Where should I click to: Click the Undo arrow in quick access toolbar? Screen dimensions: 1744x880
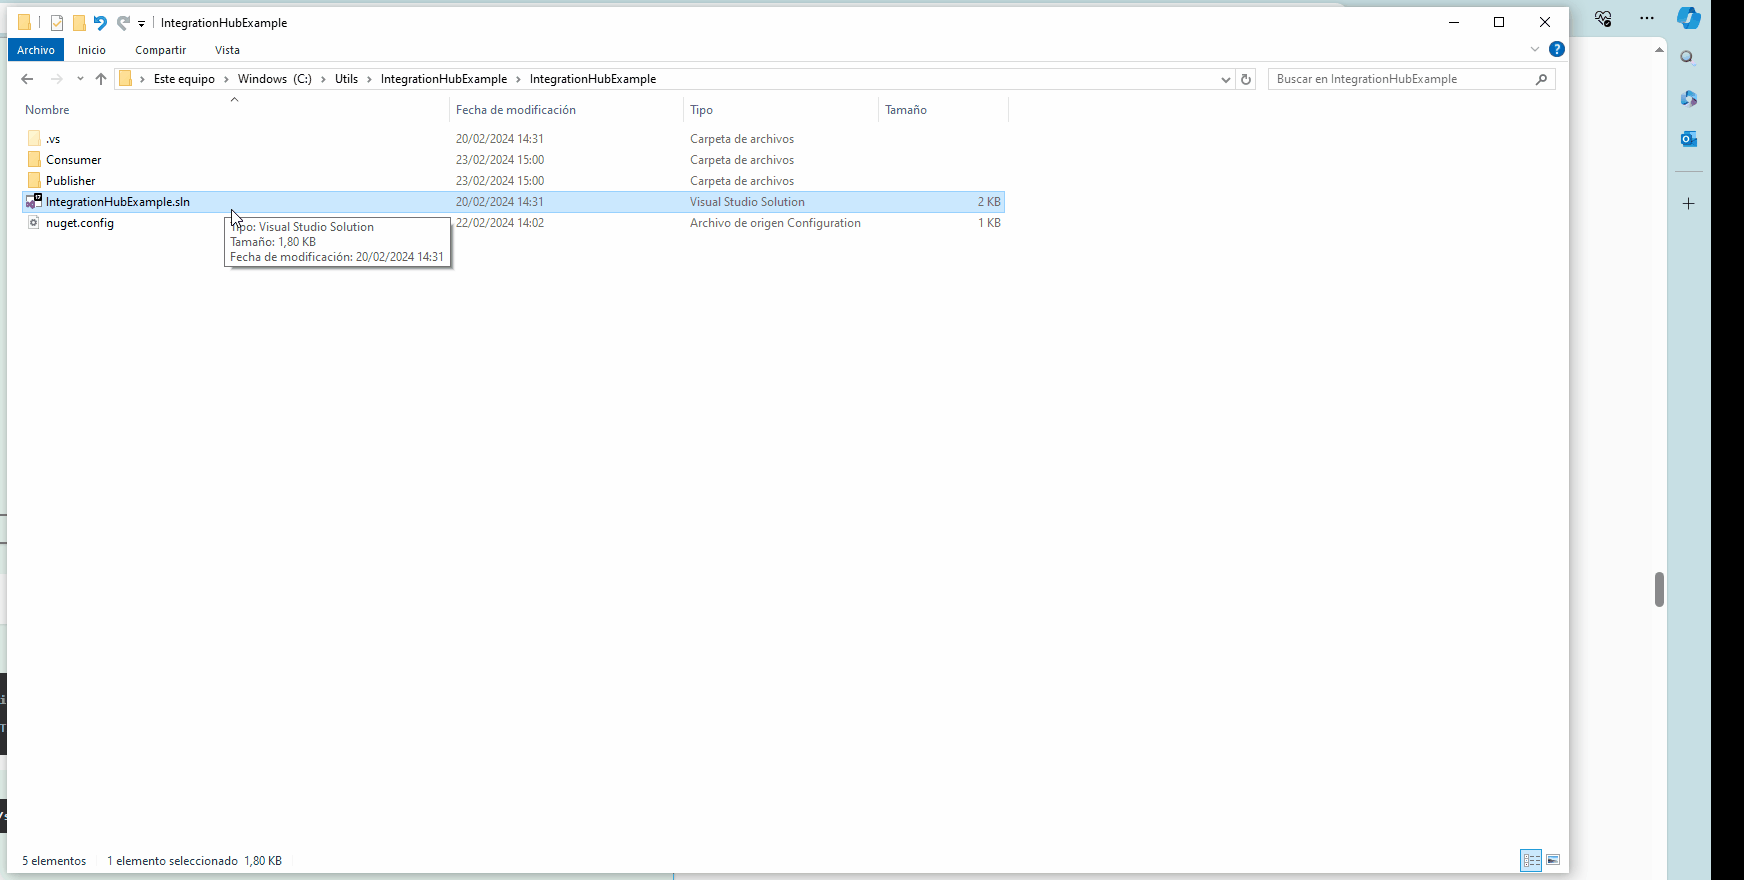click(x=100, y=23)
